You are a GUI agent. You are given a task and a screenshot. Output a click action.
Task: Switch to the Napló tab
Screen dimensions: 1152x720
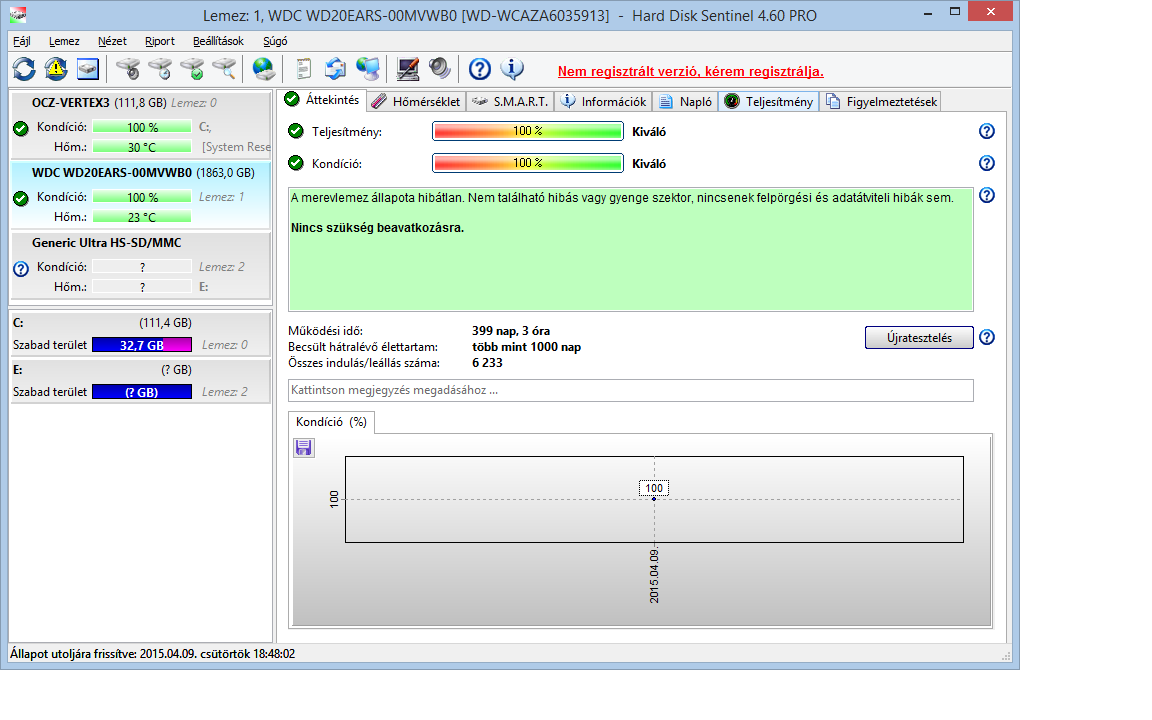[x=685, y=101]
